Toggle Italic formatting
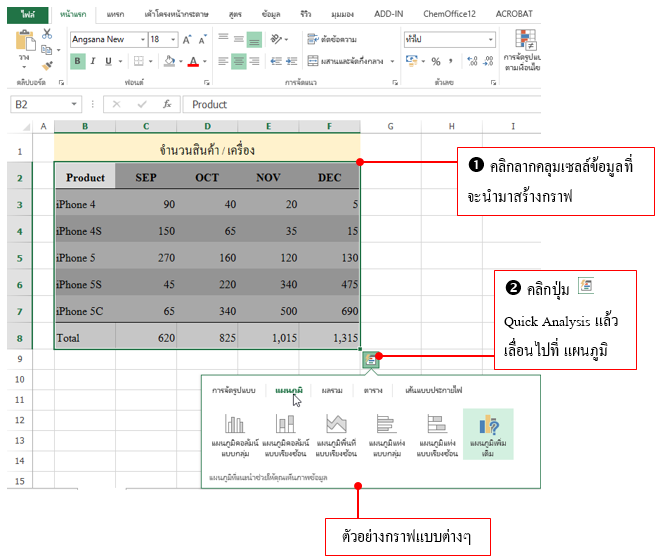658x558 pixels. pos(94,61)
